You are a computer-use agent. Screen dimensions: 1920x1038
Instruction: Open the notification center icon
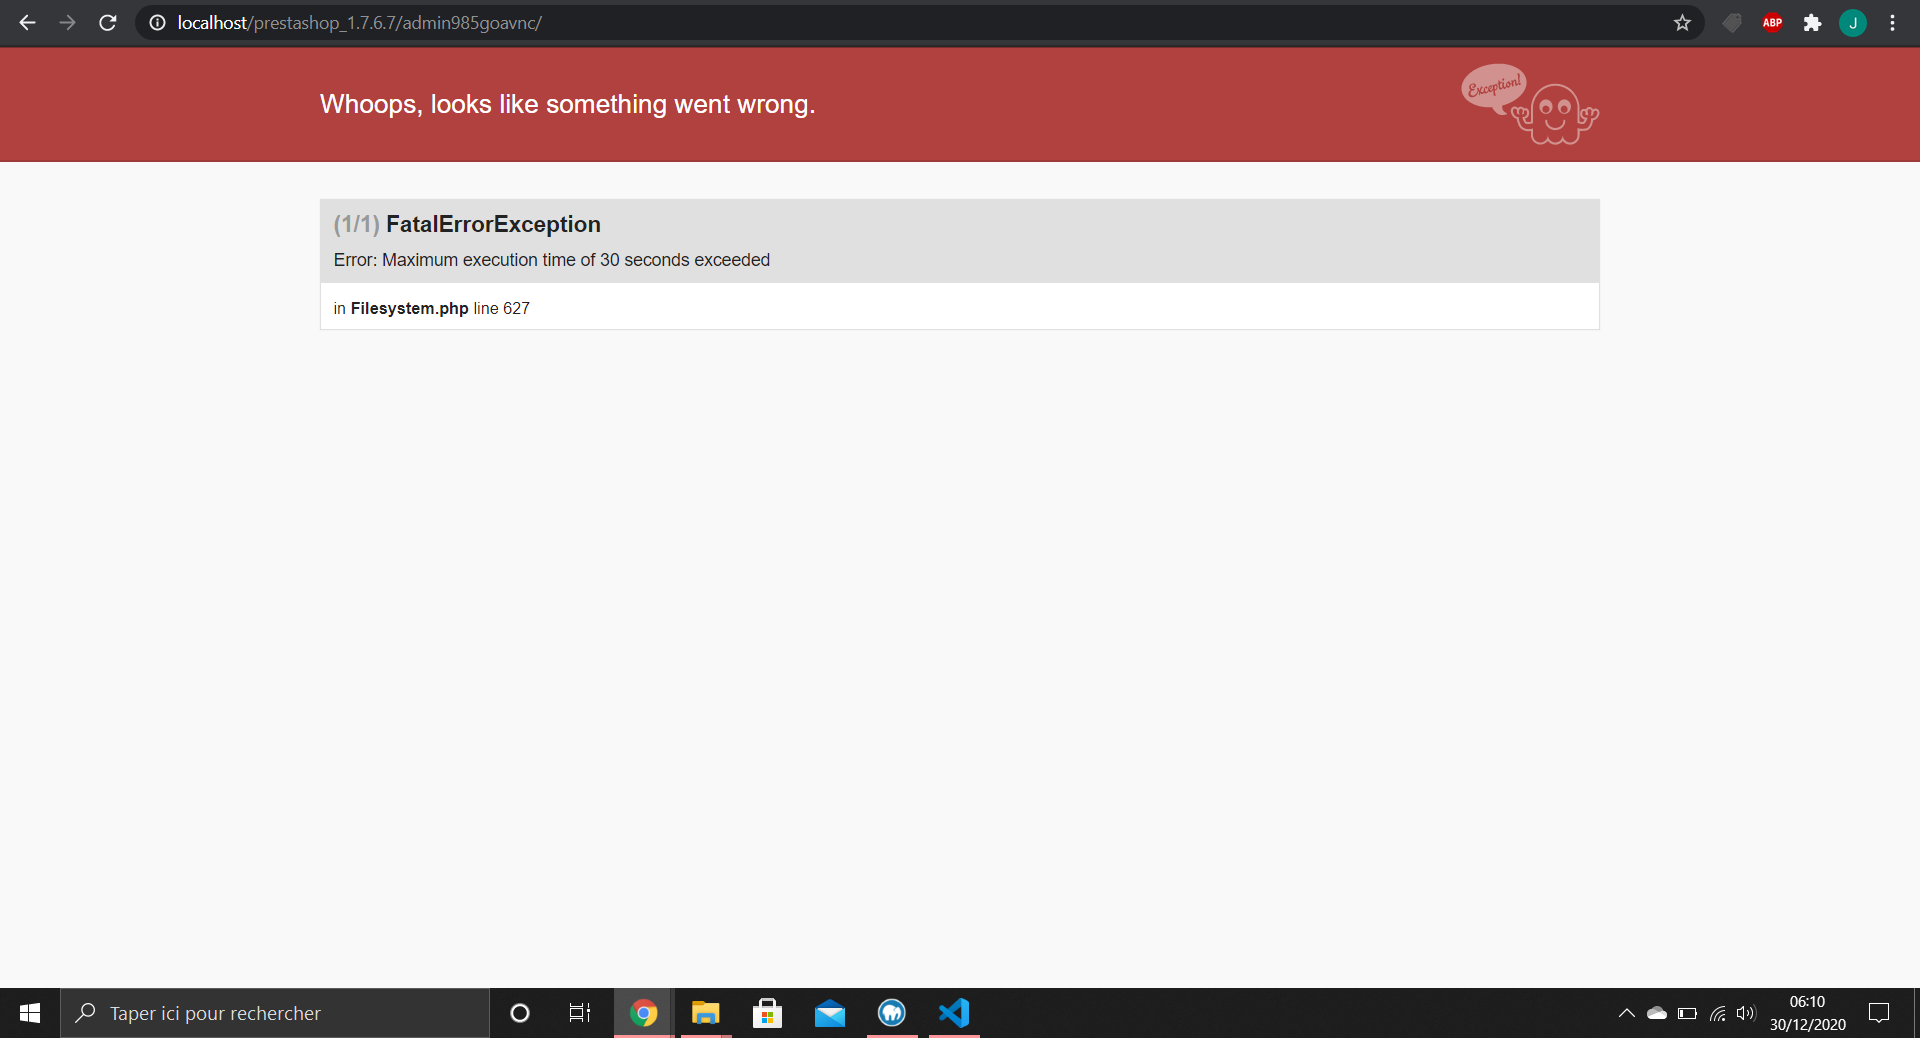coord(1879,1013)
